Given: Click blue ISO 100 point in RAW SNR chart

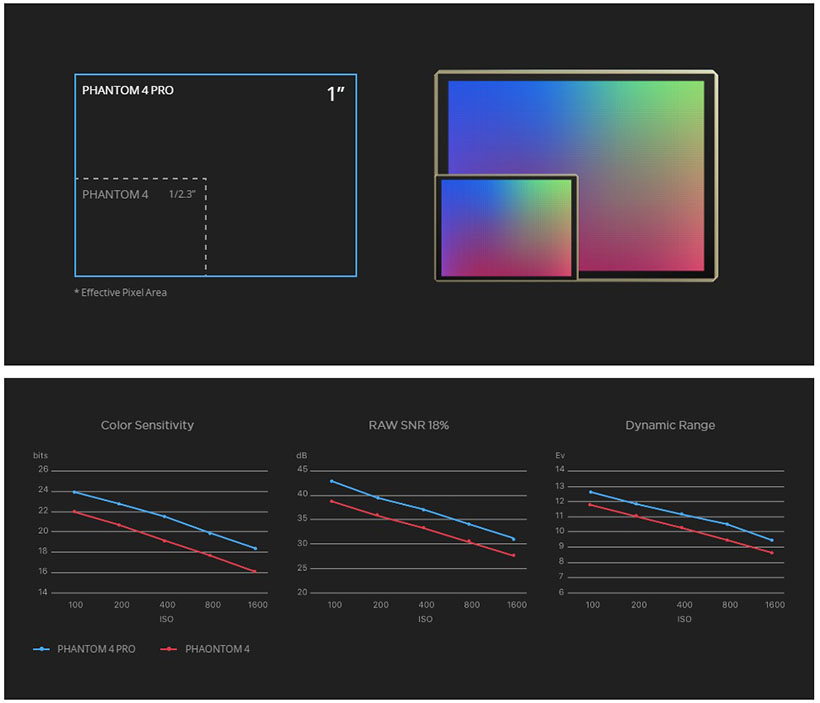Looking at the screenshot, I should pyautogui.click(x=331, y=481).
